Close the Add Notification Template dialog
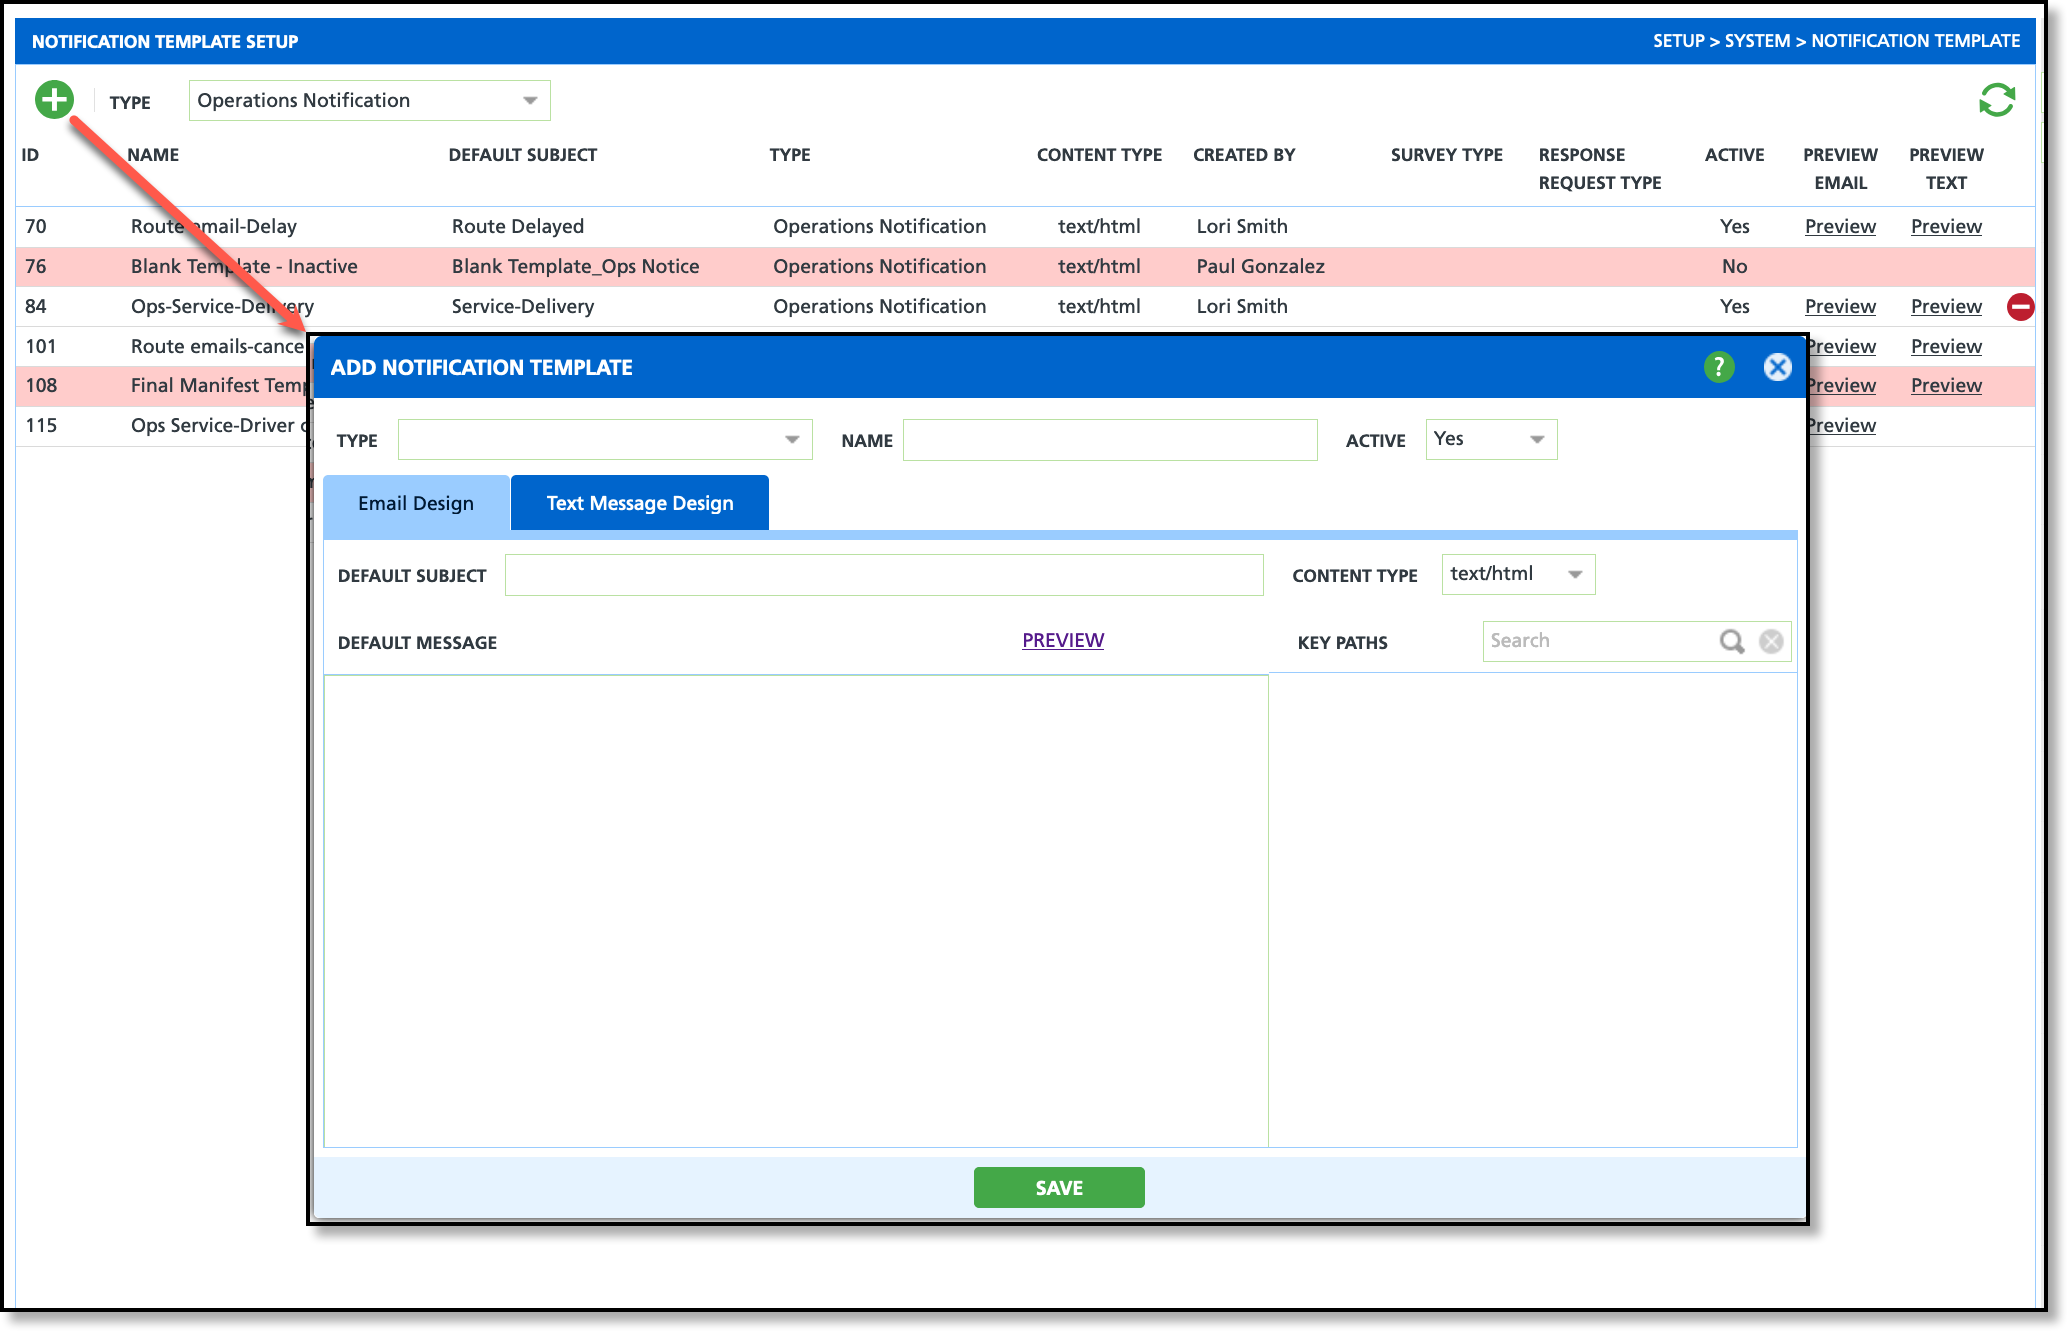The height and width of the screenshot is (1332, 2068). pyautogui.click(x=1777, y=367)
